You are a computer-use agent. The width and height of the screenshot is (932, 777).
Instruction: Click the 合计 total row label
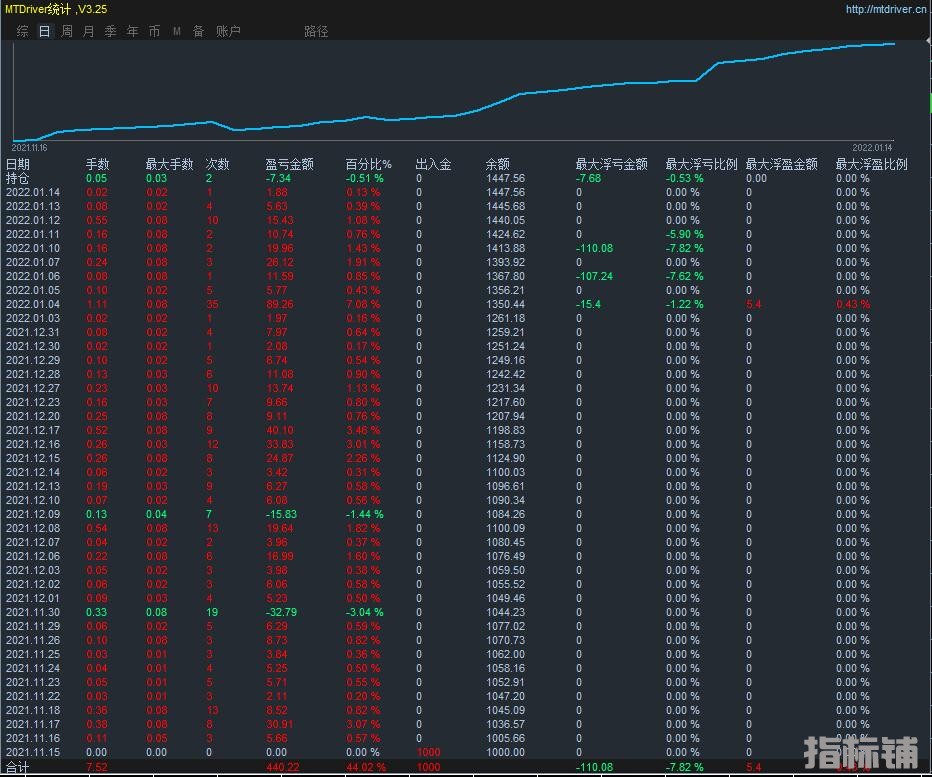pyautogui.click(x=17, y=767)
